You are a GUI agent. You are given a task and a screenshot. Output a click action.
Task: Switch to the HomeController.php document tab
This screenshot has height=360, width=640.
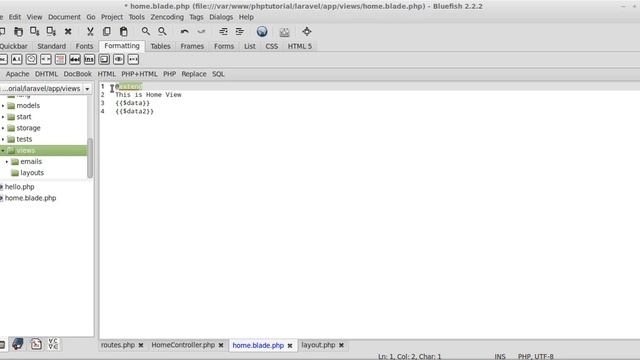click(183, 345)
